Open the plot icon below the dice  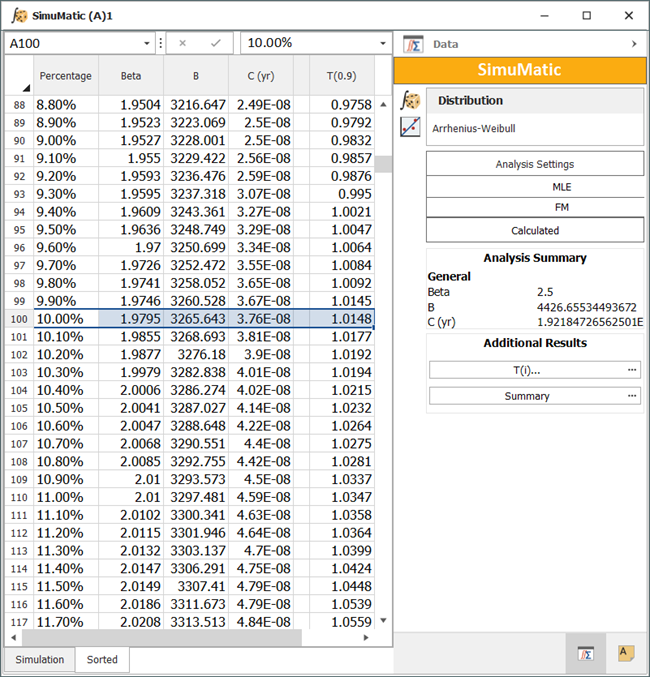click(410, 127)
